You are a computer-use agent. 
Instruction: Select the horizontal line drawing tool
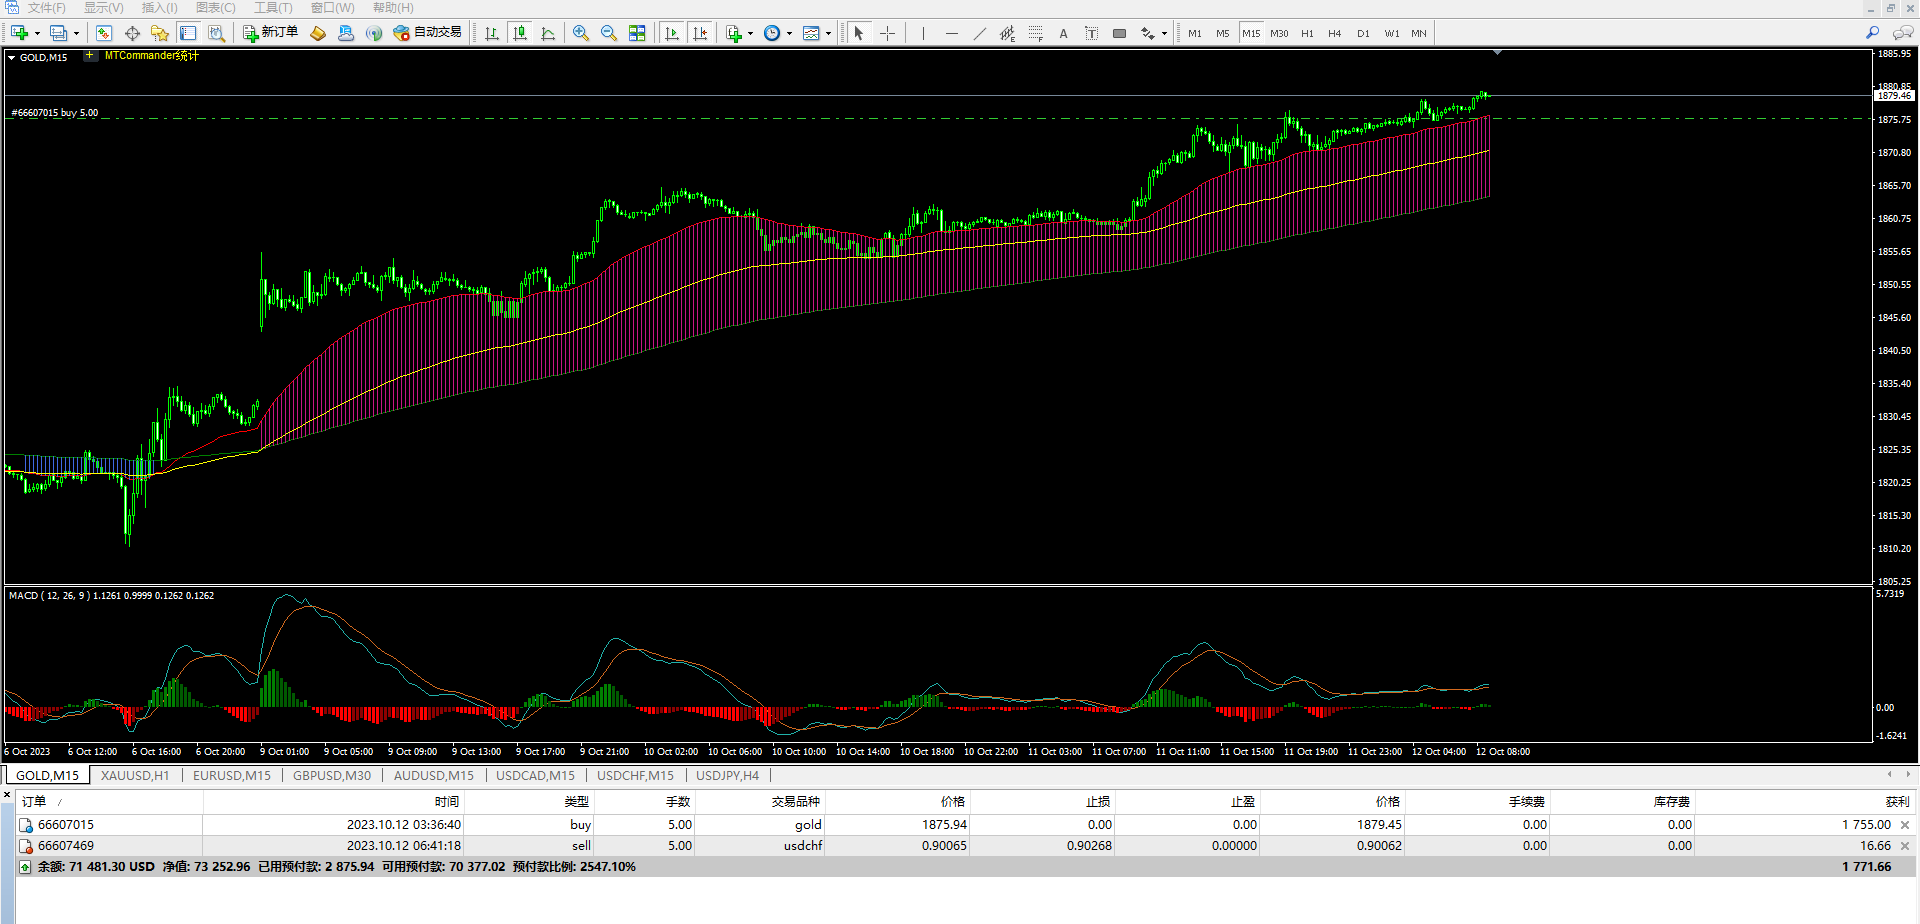click(951, 33)
